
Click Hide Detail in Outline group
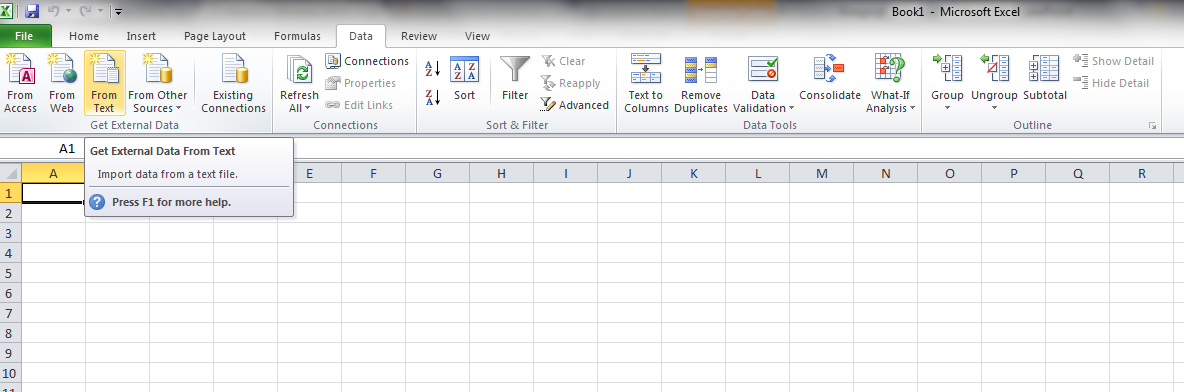(1112, 83)
